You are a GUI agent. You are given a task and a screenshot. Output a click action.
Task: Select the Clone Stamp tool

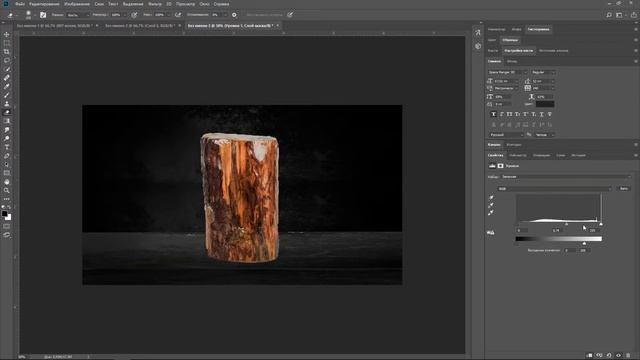tap(7, 104)
